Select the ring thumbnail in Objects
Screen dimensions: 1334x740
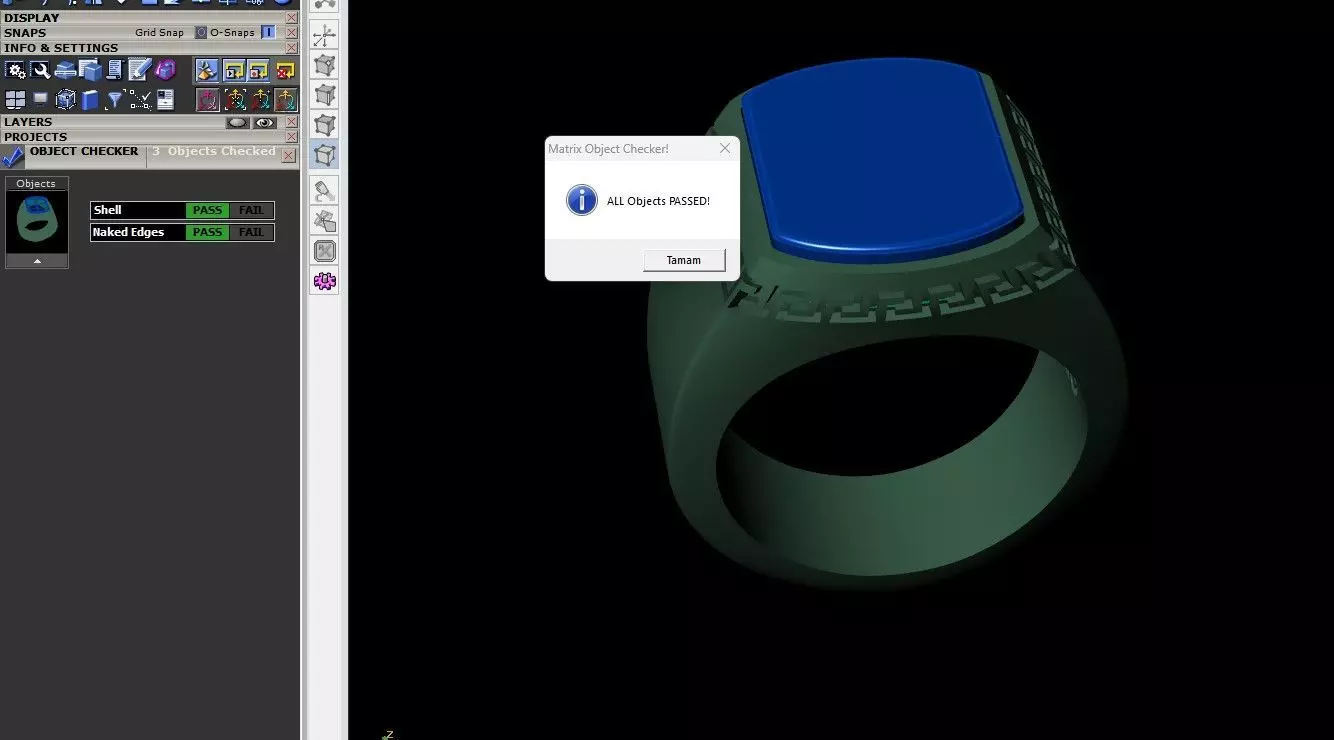coord(37,221)
